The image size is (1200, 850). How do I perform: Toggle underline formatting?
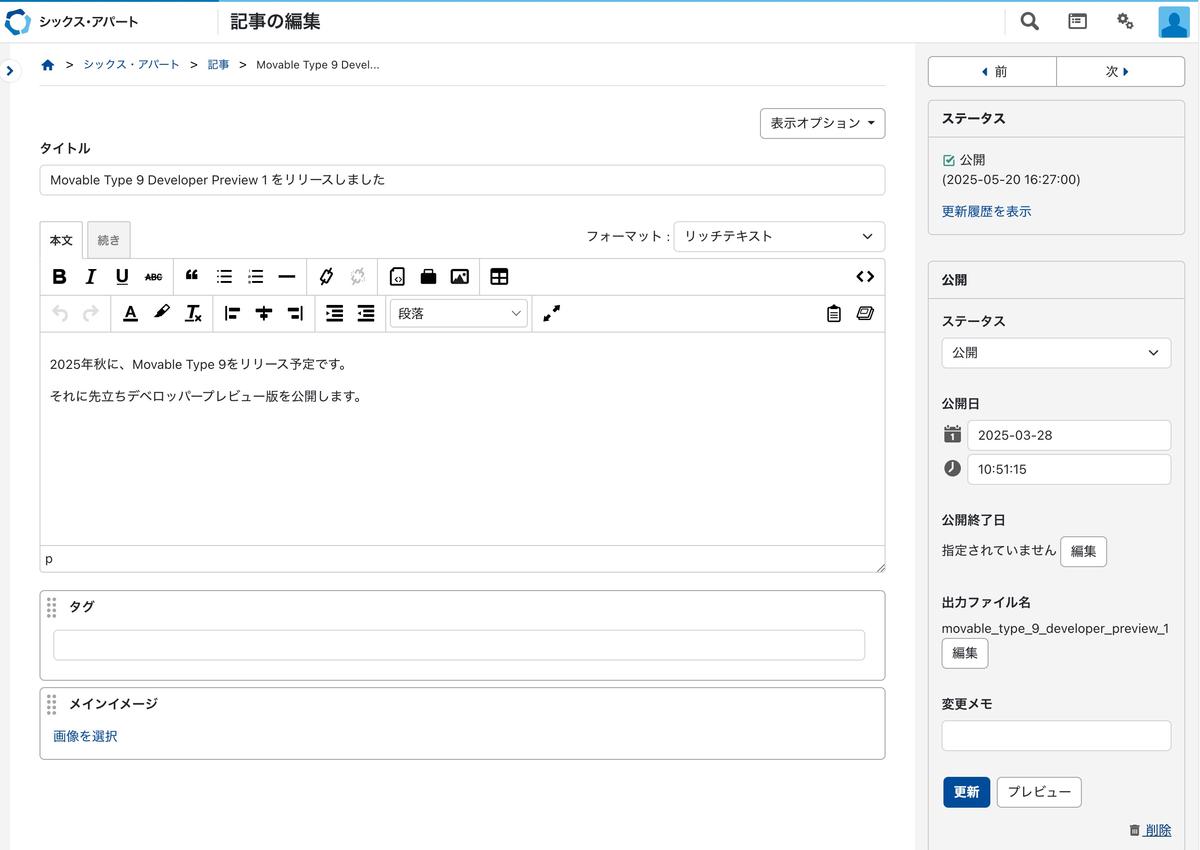click(x=122, y=277)
